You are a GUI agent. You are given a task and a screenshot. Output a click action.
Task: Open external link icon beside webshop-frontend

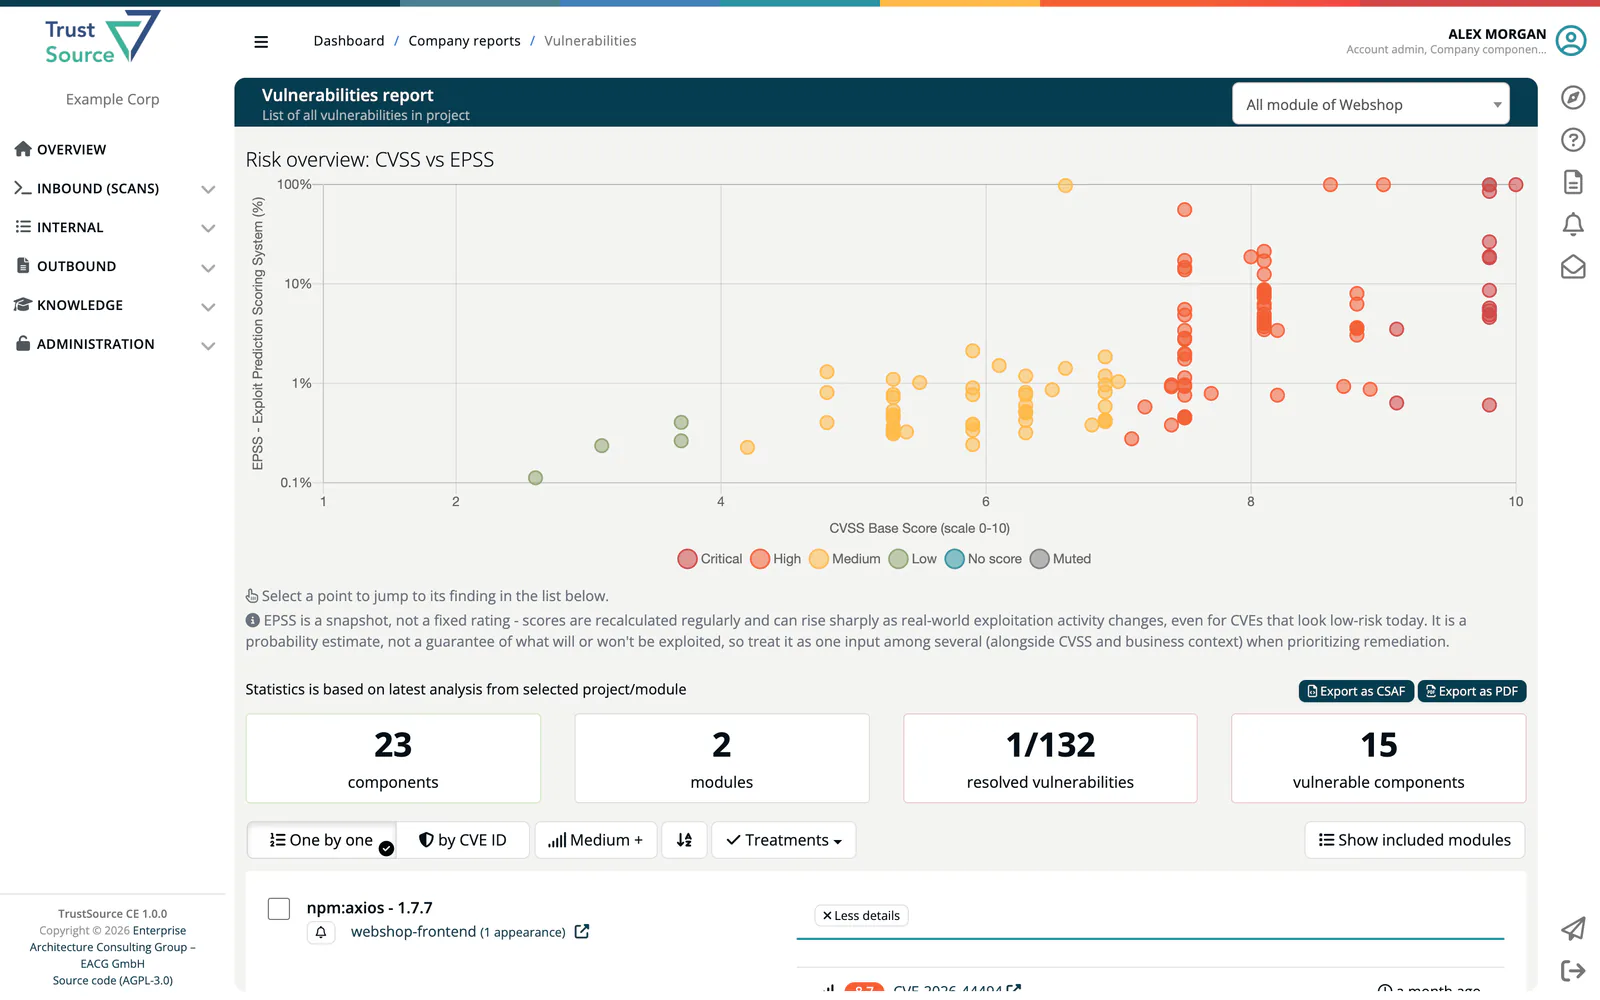[x=582, y=931]
